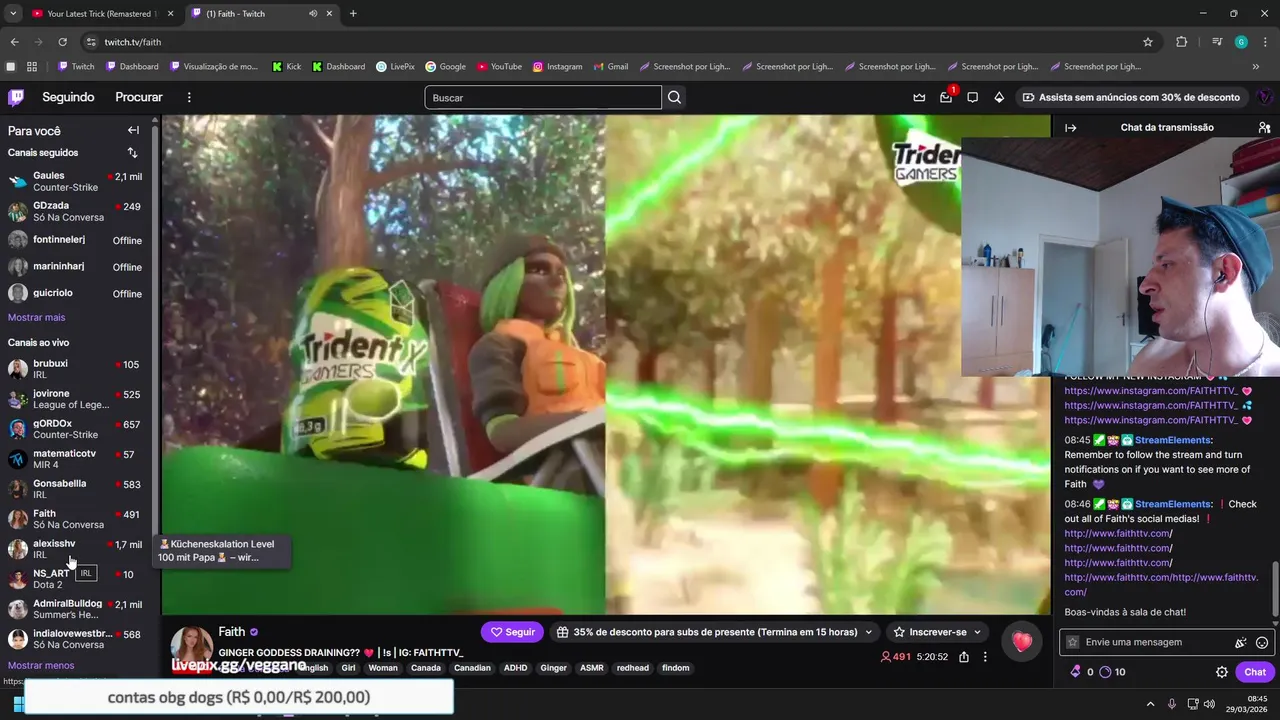This screenshot has width=1280, height=720.
Task: Collapse the Para você sidebar
Action: coord(133,130)
